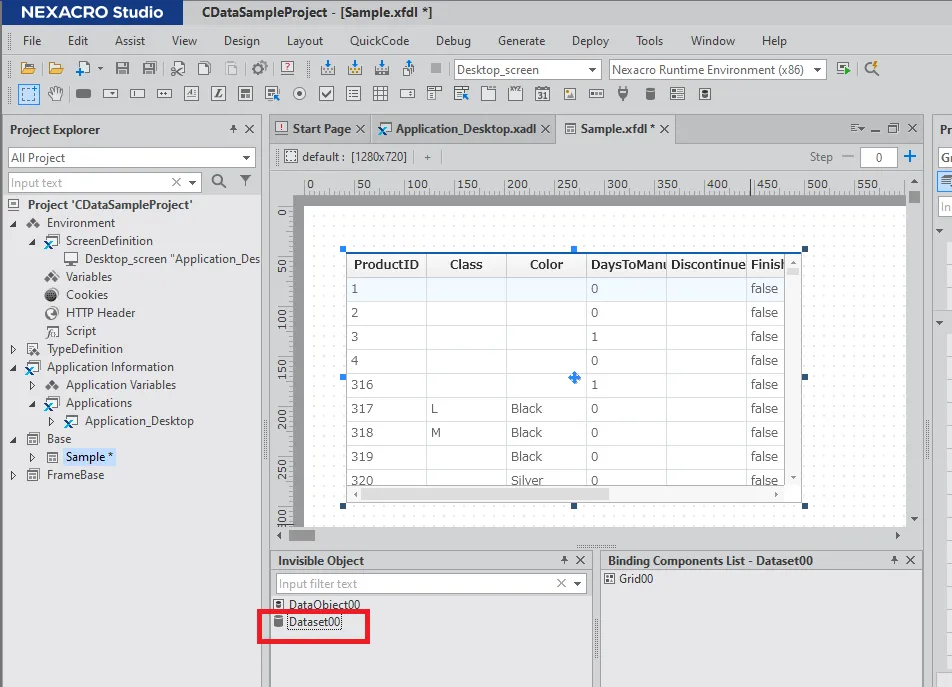Screen dimensions: 952x687
Task: Pick the Calendar component icon
Action: click(542, 94)
